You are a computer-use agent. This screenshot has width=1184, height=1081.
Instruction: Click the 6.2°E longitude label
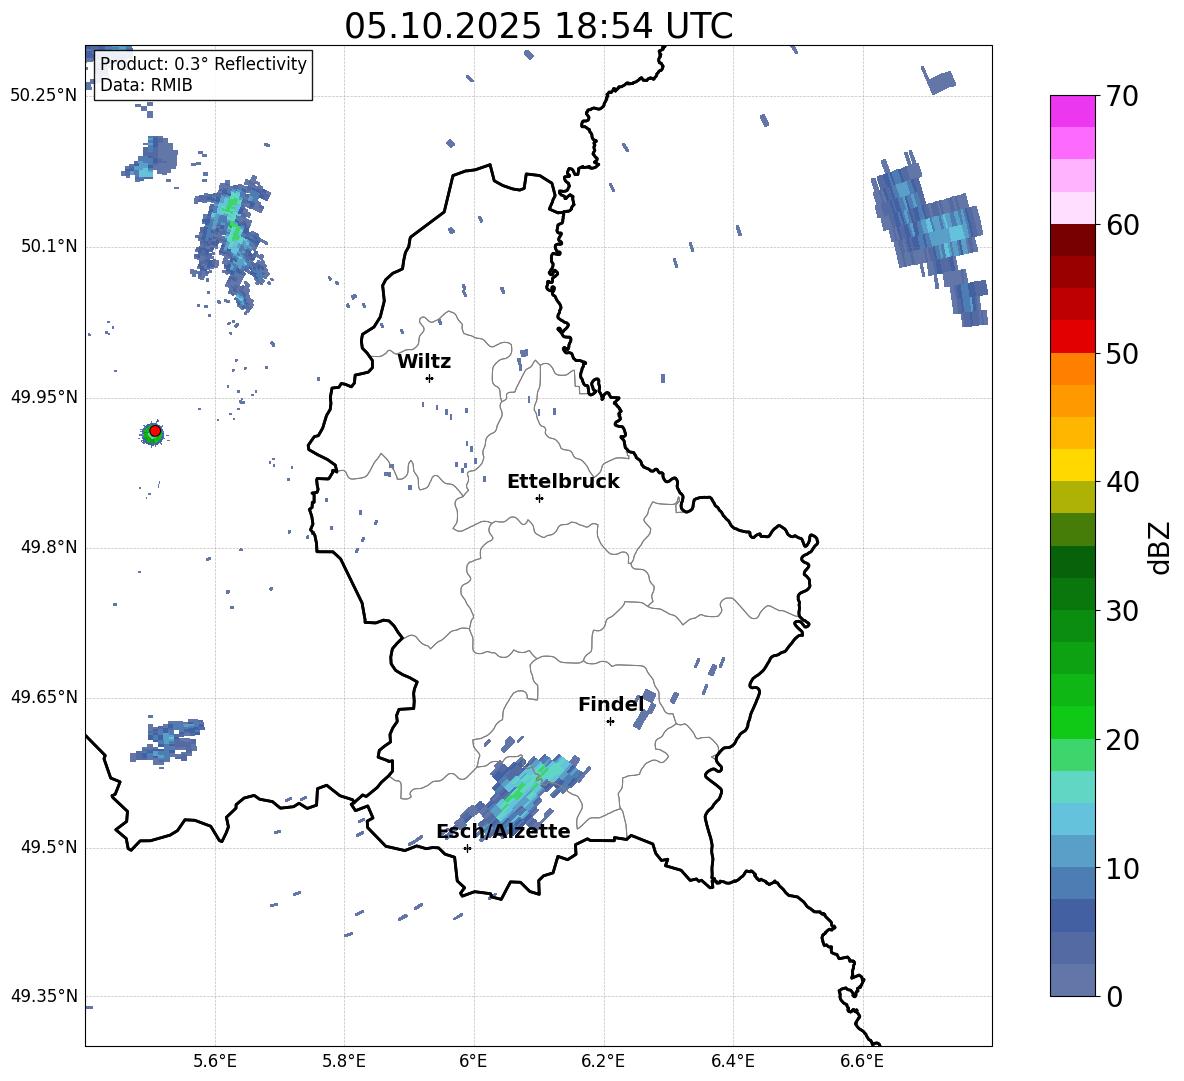click(x=603, y=1061)
